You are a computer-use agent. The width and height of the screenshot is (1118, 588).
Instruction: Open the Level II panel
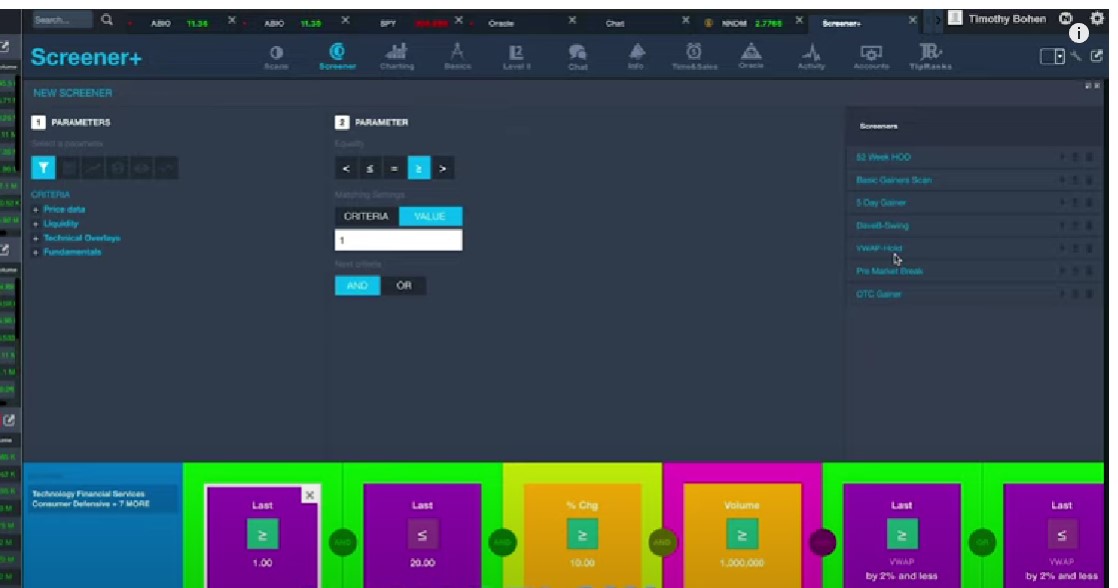pyautogui.click(x=517, y=57)
